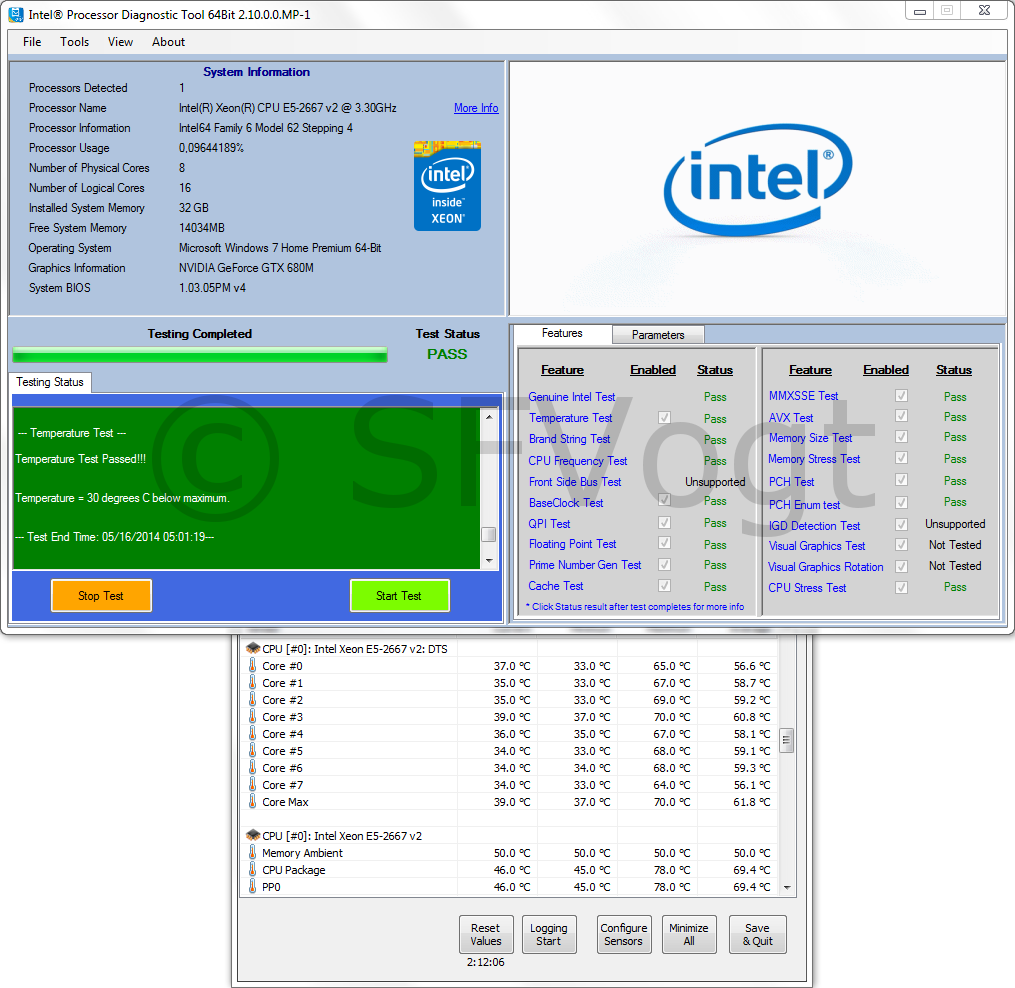Viewport: 1015px width, 988px height.
Task: Click thermometer icon for Core #1
Action: tap(252, 682)
